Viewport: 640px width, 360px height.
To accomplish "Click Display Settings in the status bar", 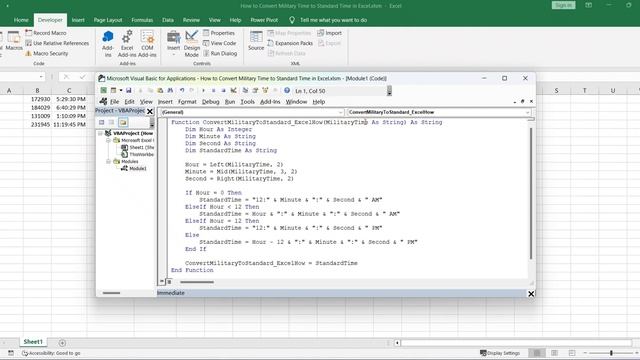I will [500, 353].
